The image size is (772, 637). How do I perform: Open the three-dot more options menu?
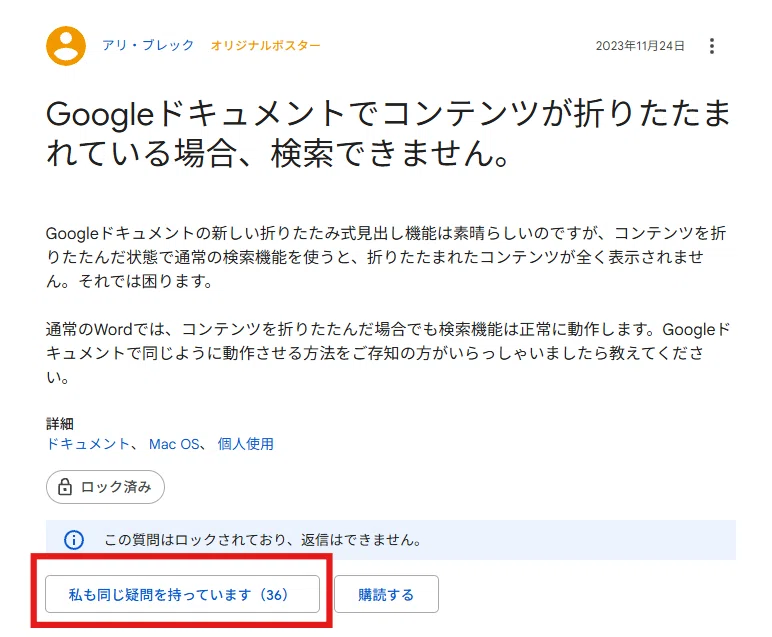pyautogui.click(x=711, y=46)
